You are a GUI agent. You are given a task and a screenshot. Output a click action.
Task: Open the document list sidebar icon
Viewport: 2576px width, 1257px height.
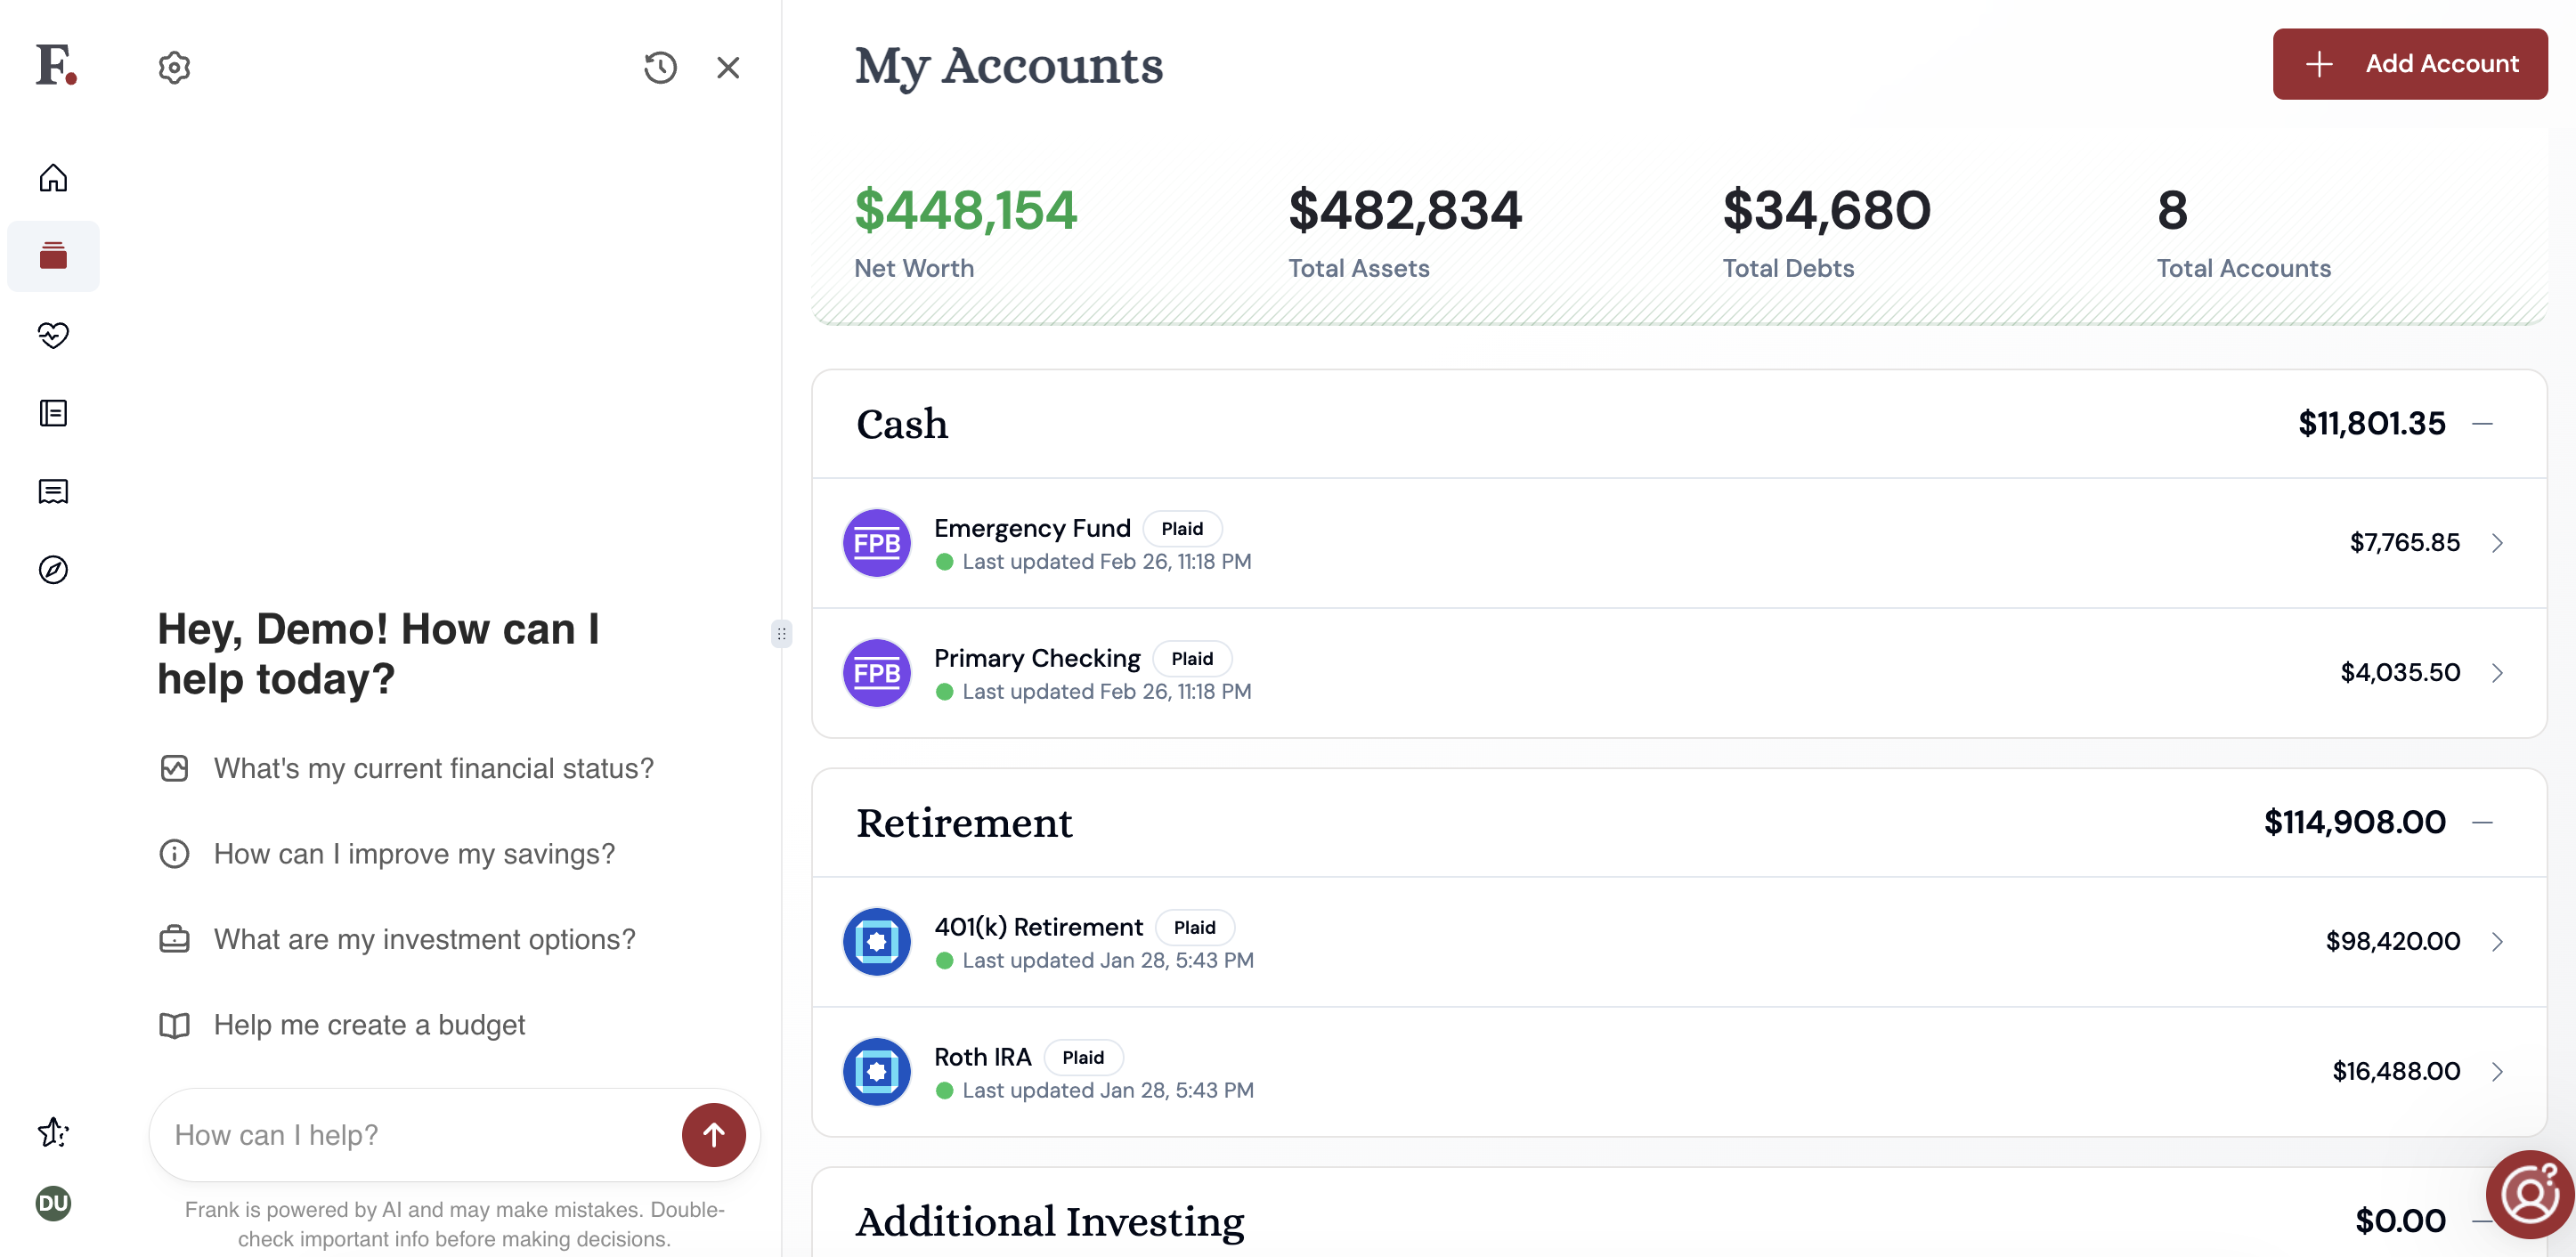53,413
